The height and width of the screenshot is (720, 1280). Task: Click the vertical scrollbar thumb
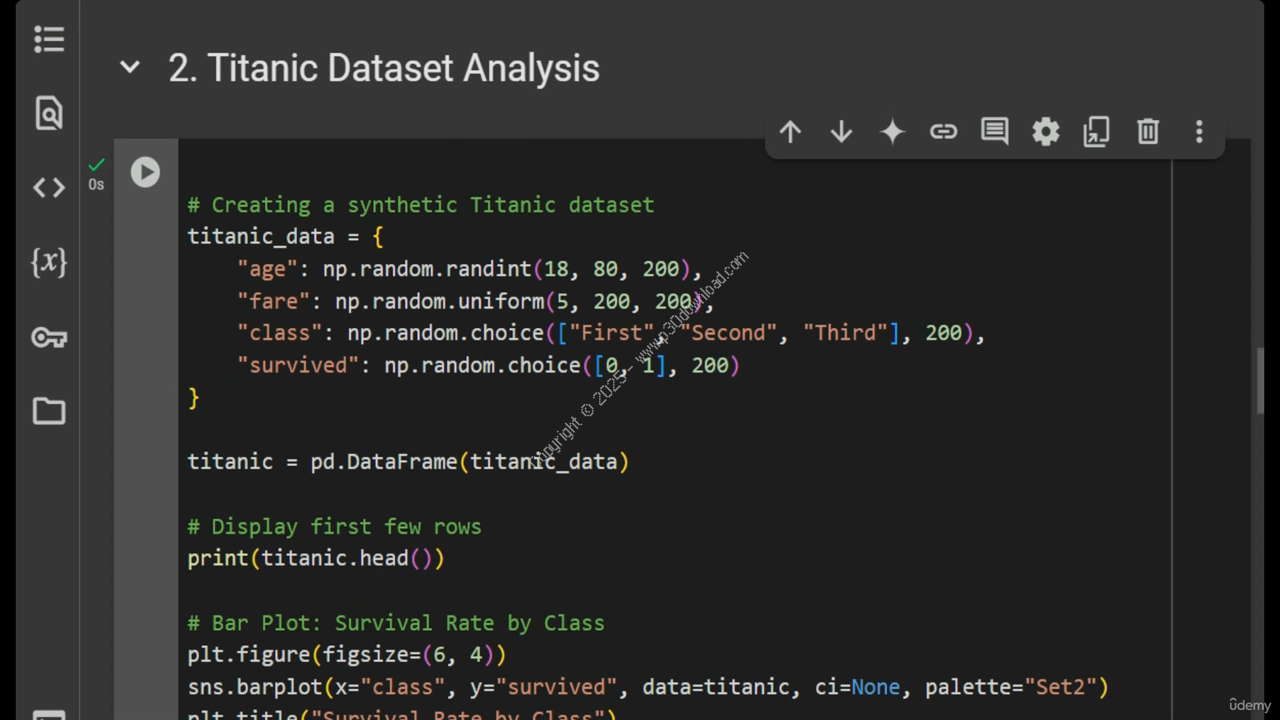[1260, 380]
